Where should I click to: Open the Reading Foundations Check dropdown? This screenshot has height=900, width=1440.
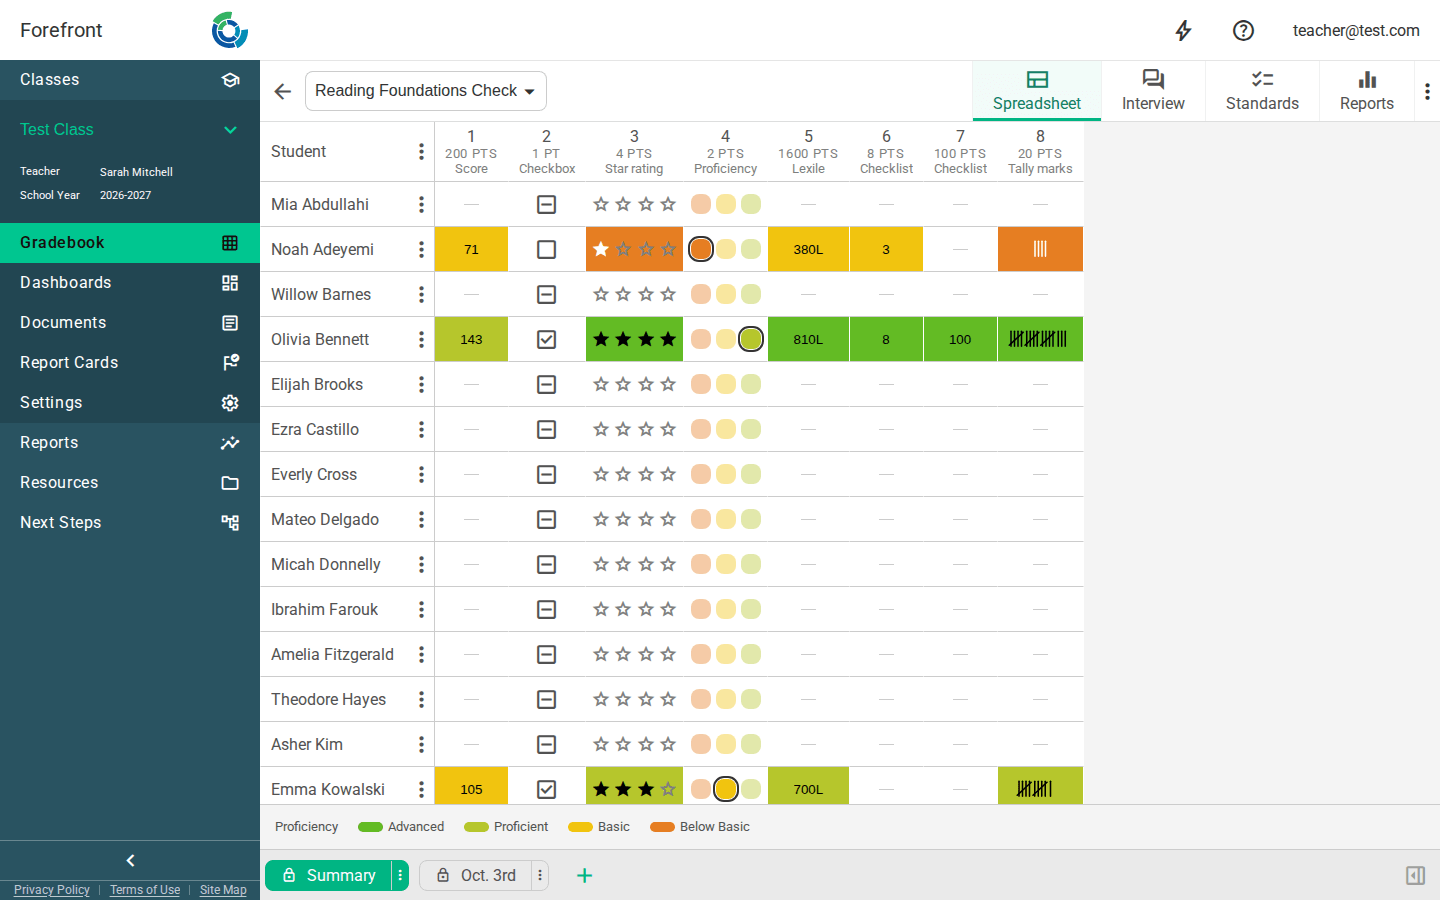425,91
